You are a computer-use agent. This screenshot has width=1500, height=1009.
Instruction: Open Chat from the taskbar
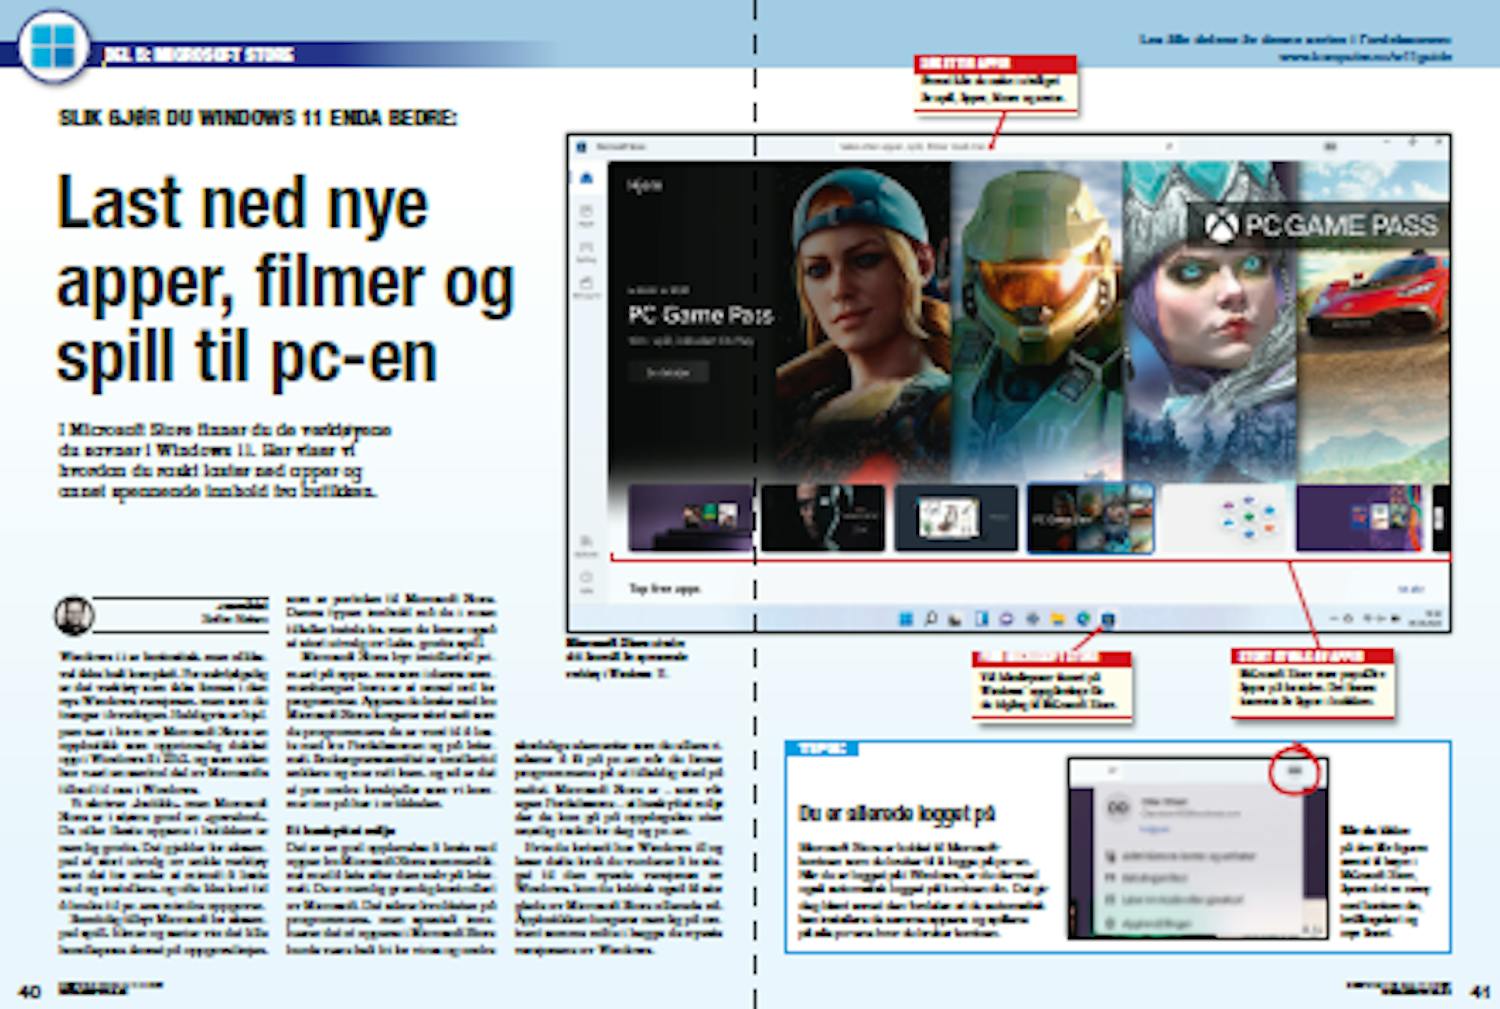click(1007, 619)
